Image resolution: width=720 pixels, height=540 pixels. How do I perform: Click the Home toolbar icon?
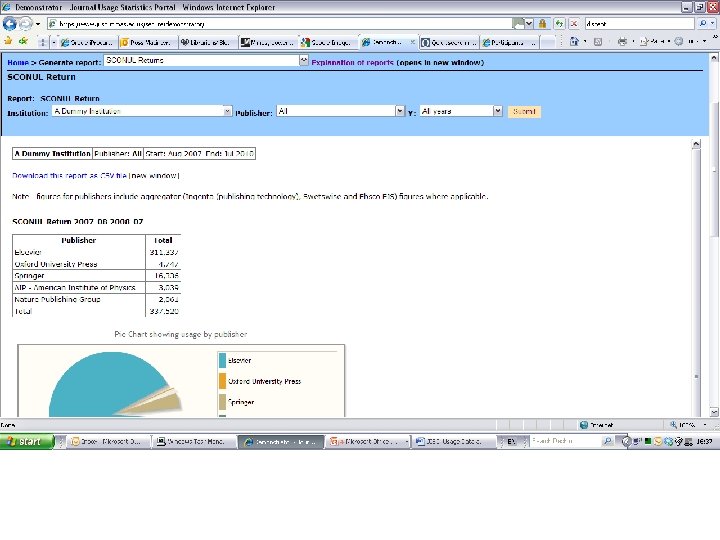[x=574, y=42]
